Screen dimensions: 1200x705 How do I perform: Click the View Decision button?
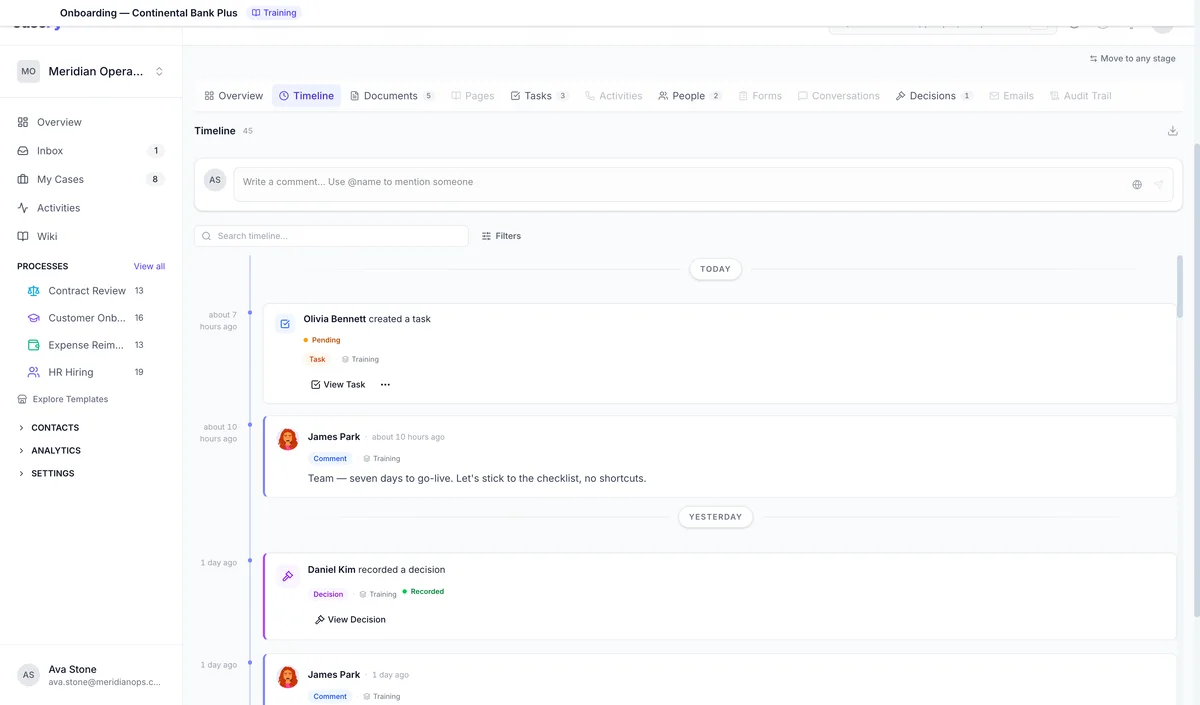pos(350,620)
